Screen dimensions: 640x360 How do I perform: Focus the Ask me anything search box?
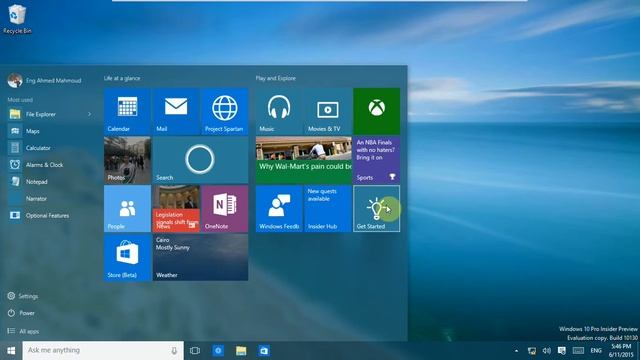[103, 351]
